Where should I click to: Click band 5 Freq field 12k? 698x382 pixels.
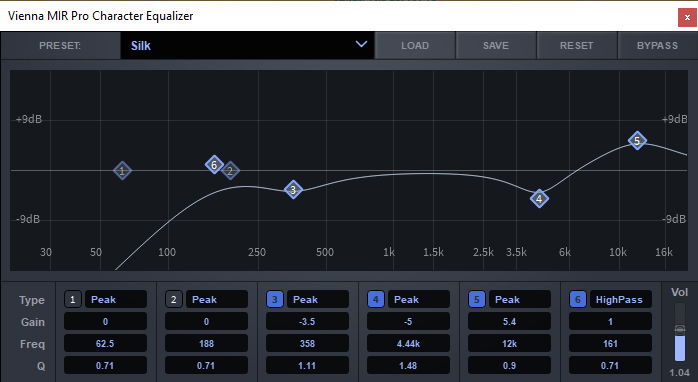tap(510, 343)
